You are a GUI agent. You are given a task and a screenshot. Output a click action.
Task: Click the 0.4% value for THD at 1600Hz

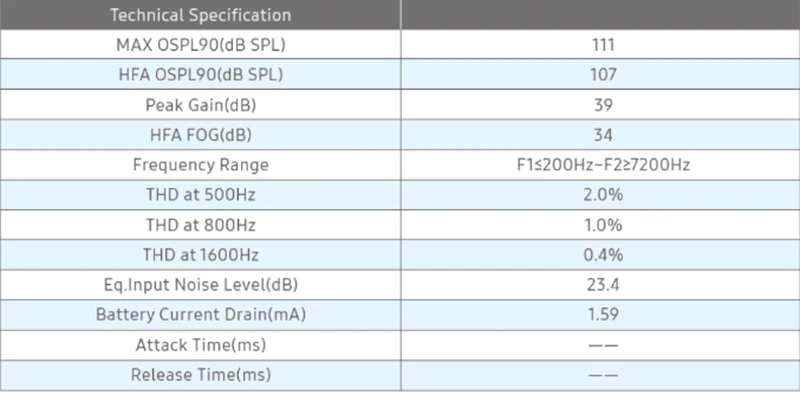(602, 255)
